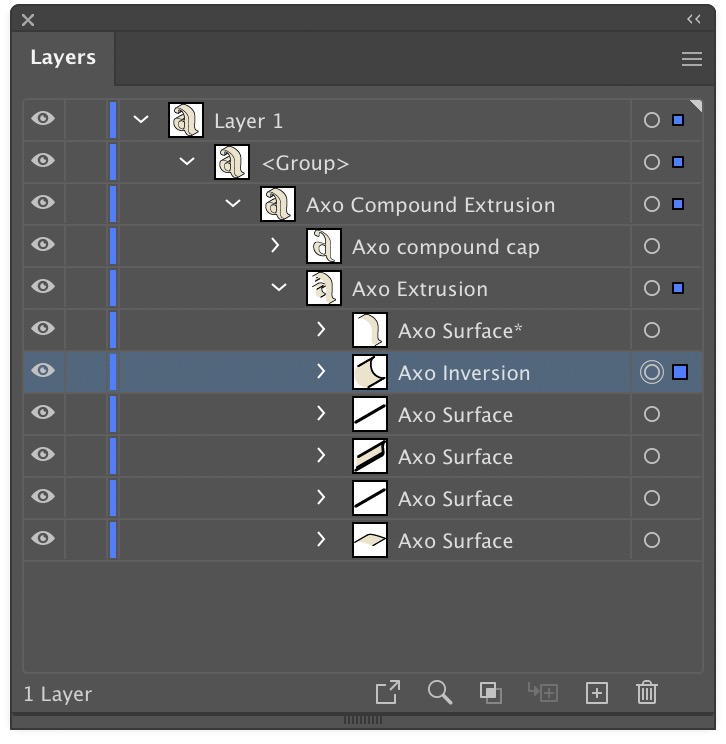
Task: Collapse panel using double-arrow icon
Action: pos(694,19)
